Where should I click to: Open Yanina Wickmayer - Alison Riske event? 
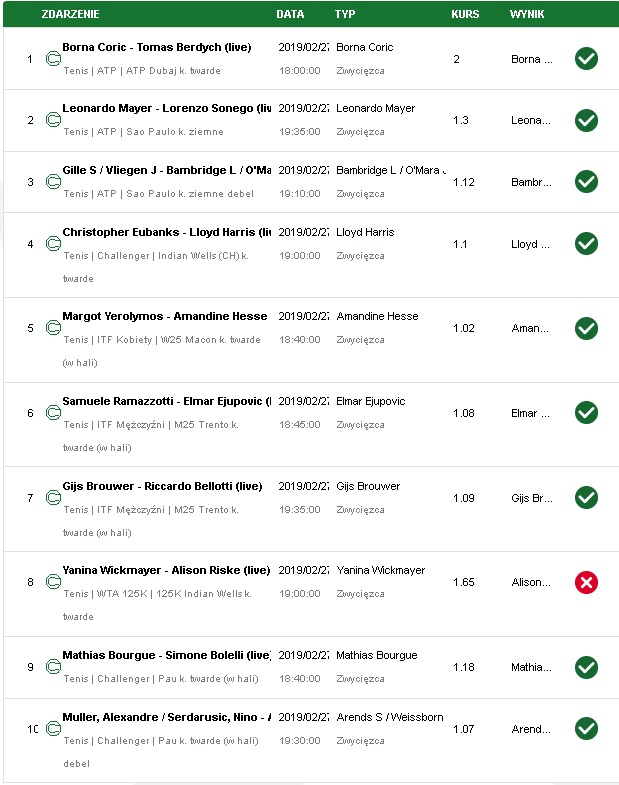[166, 570]
